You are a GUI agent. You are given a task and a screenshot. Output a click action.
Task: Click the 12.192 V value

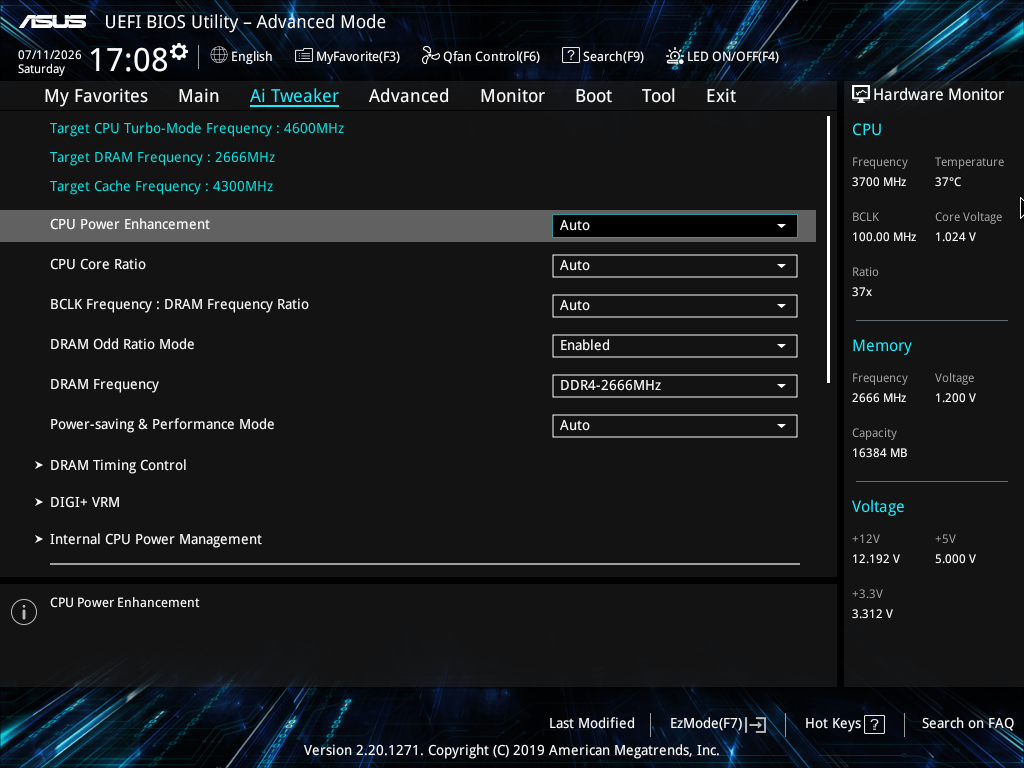point(876,559)
